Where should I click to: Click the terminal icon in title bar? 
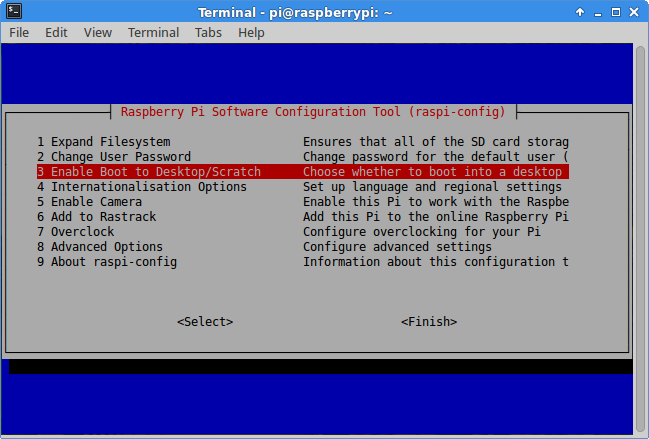click(14, 12)
